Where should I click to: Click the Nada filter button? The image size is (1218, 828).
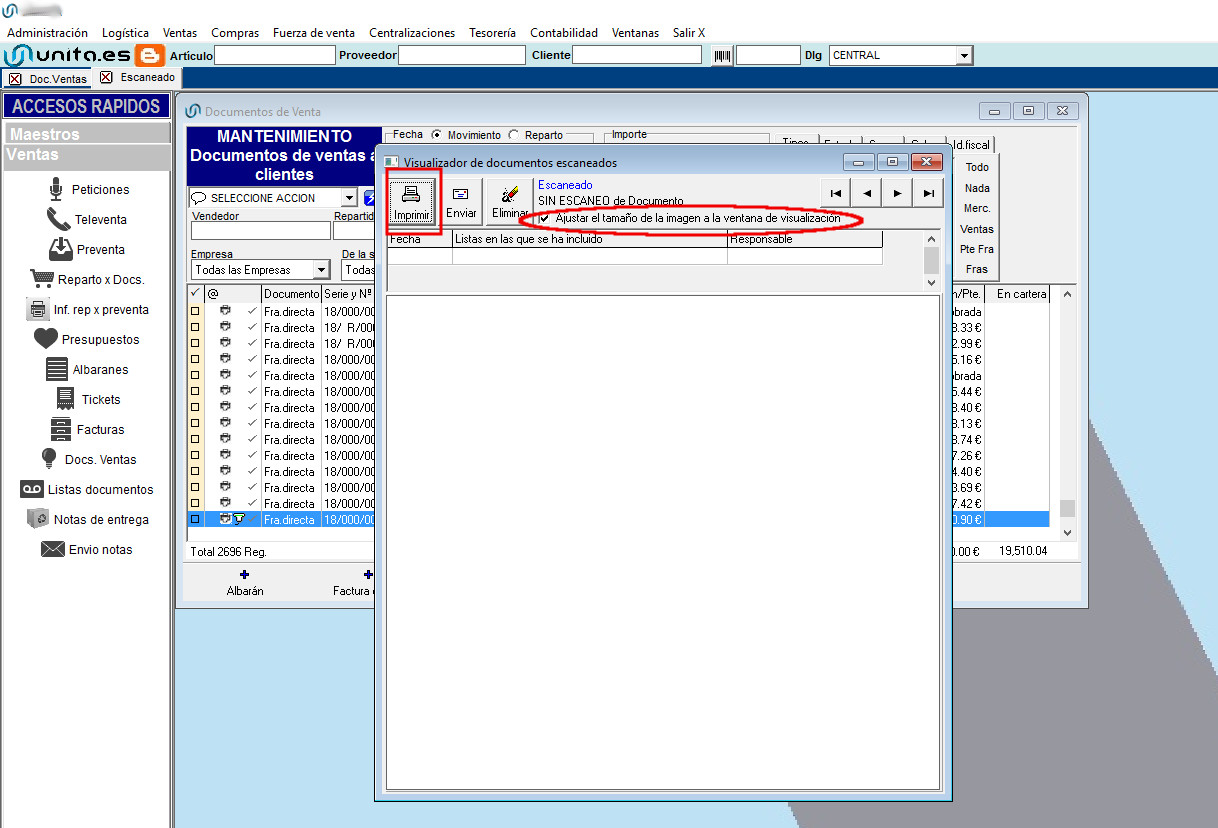coord(977,188)
